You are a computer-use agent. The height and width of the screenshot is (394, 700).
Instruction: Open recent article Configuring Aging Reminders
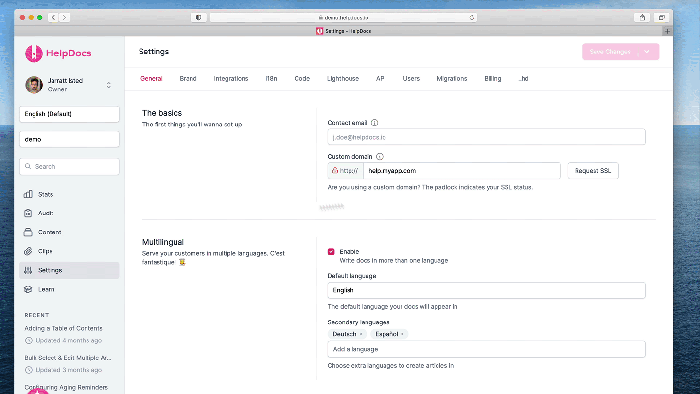(x=66, y=387)
